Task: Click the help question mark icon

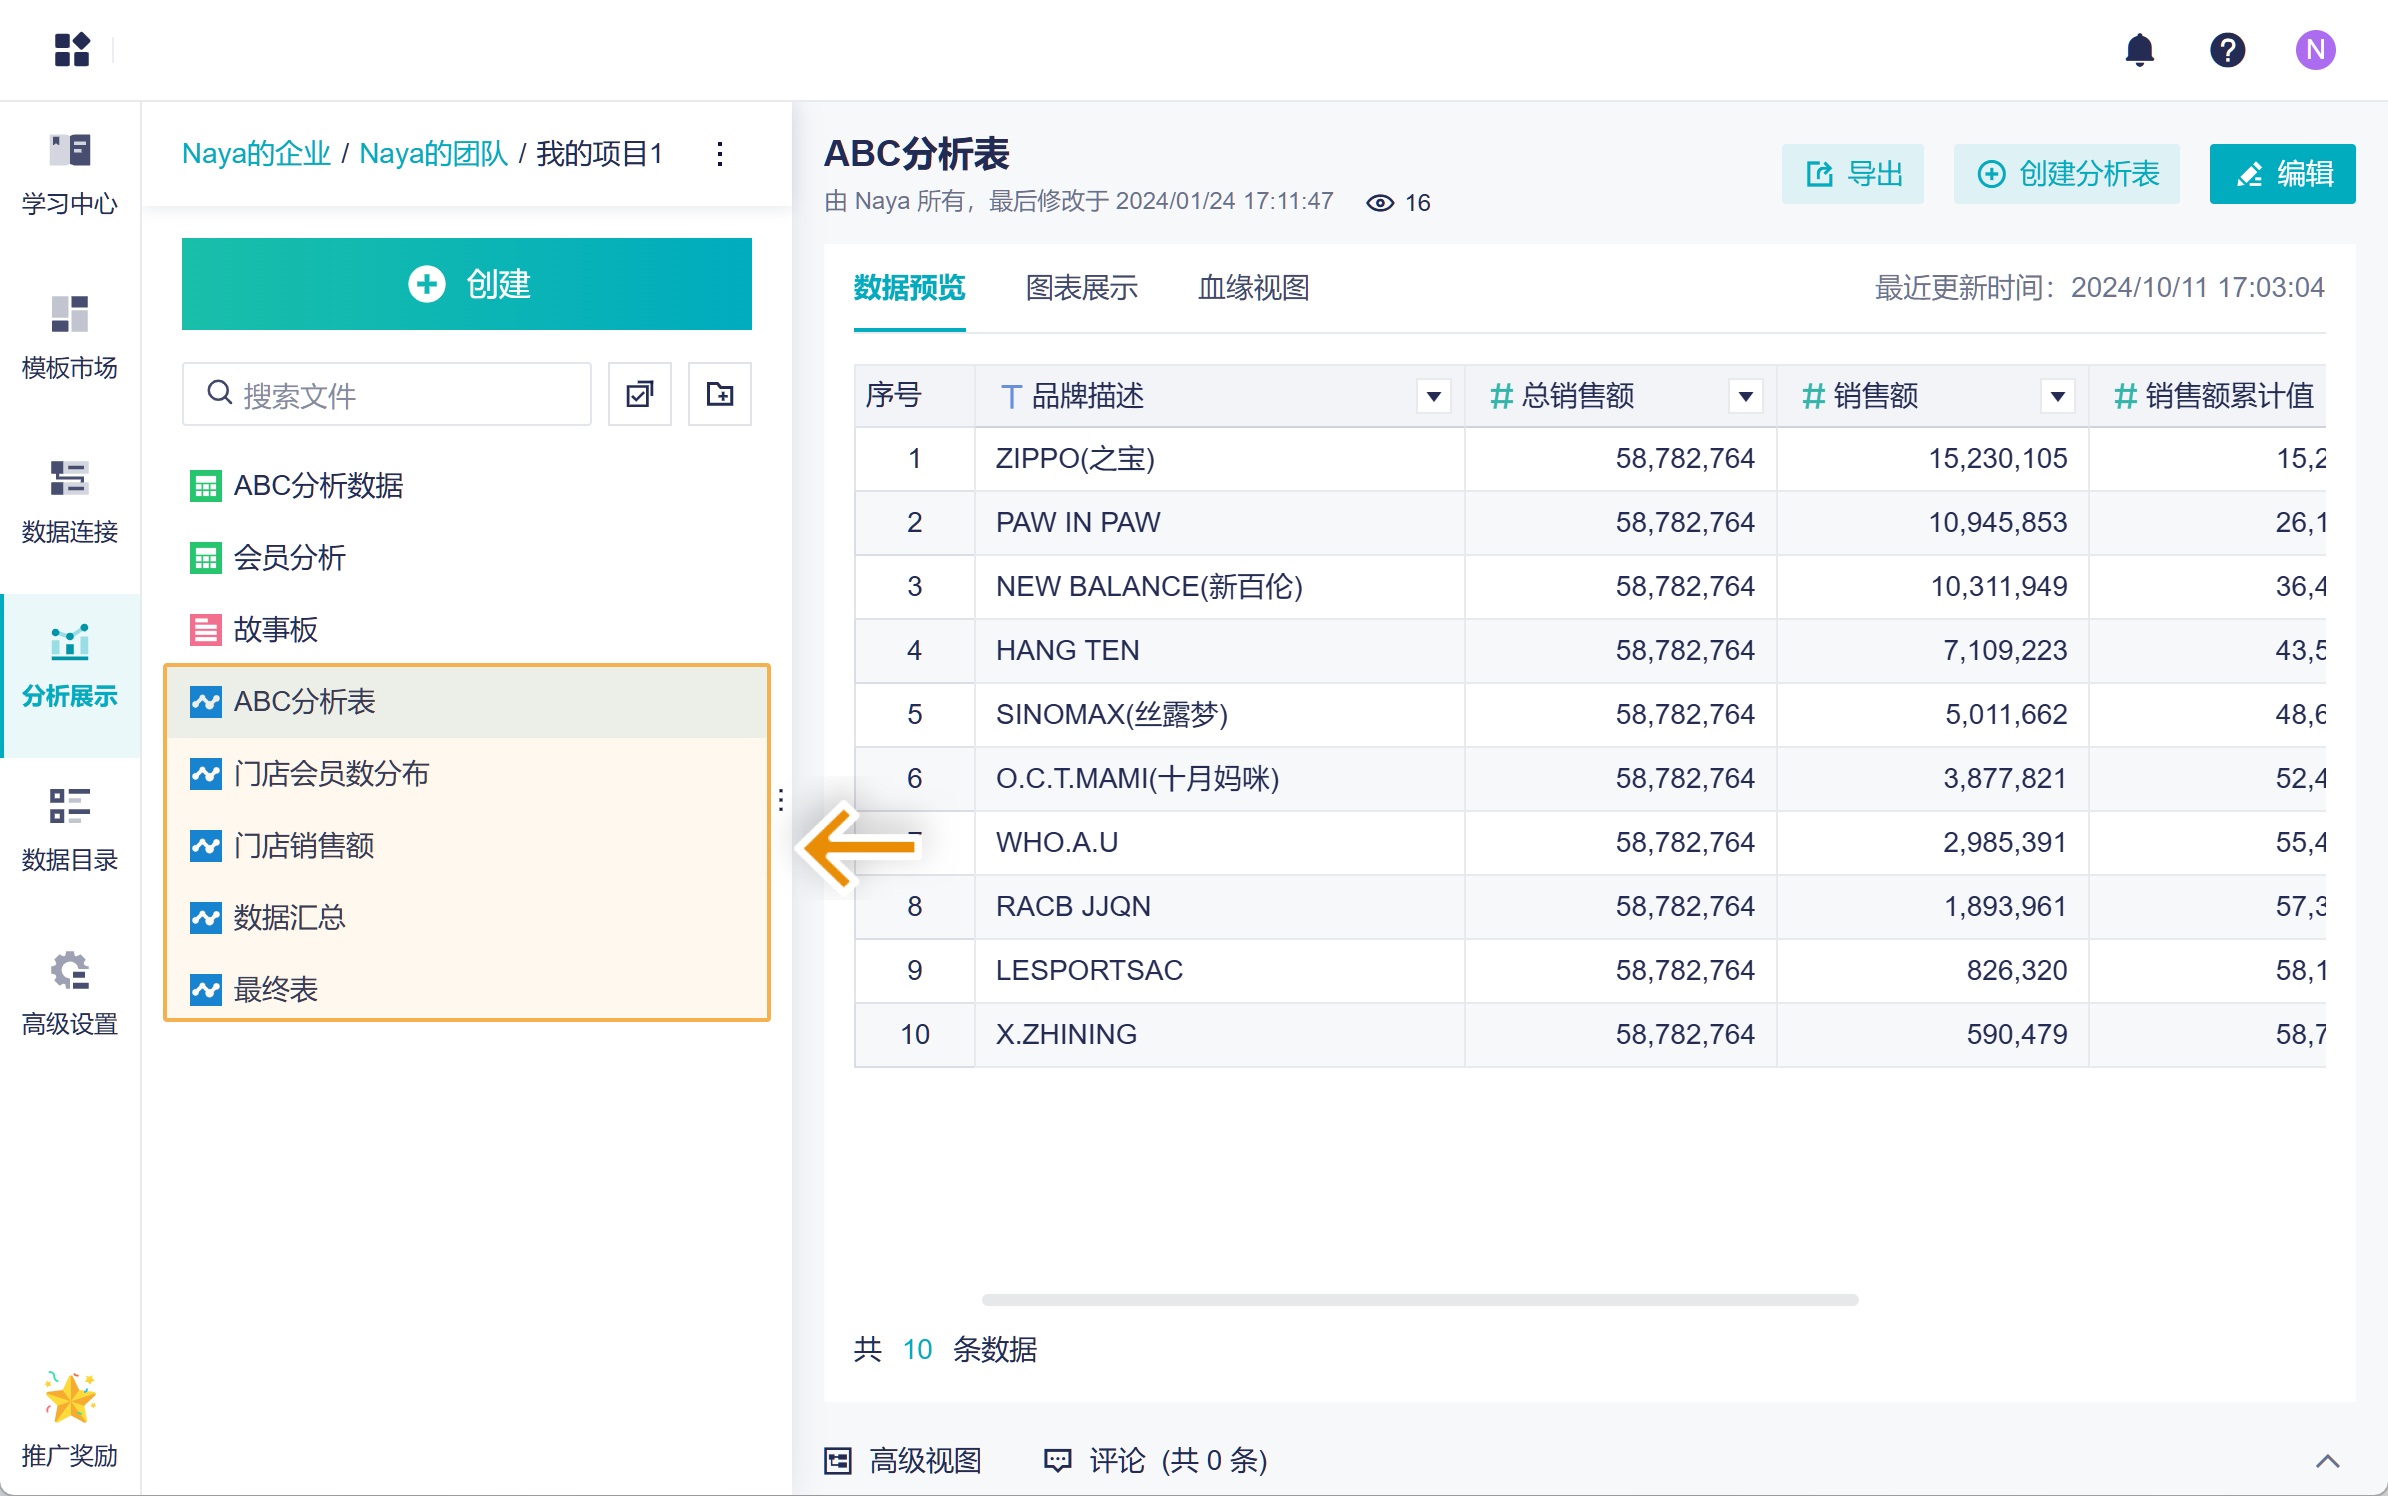Action: point(2227,50)
